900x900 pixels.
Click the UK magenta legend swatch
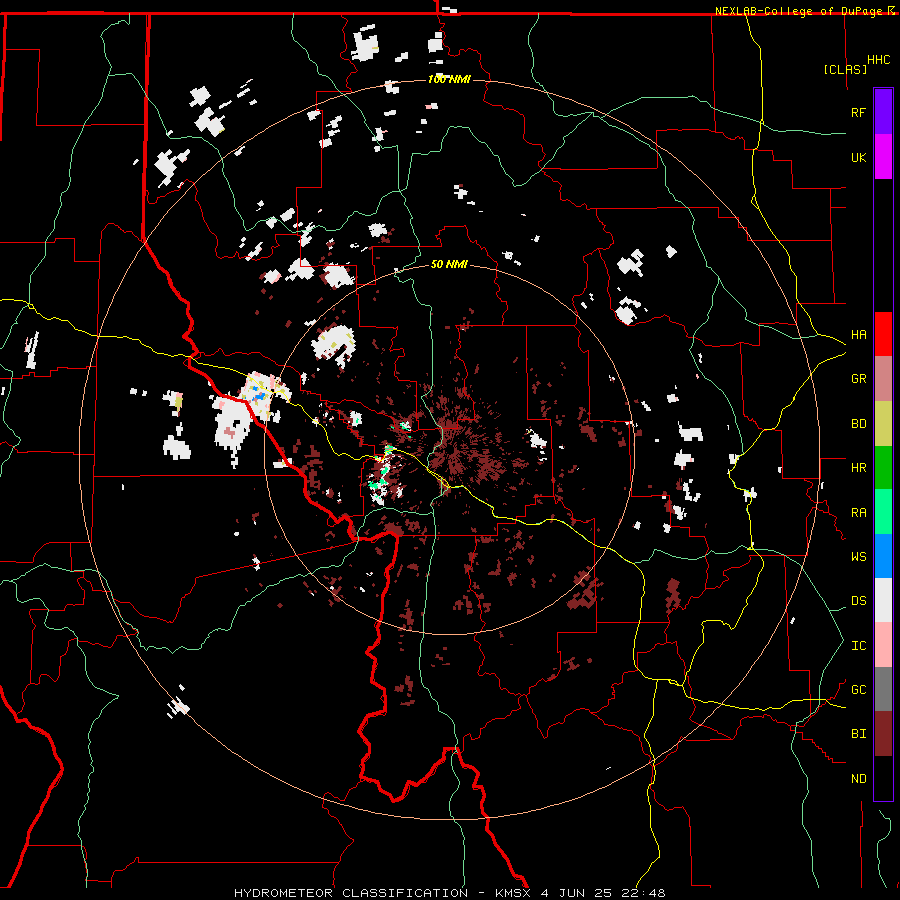[x=883, y=157]
